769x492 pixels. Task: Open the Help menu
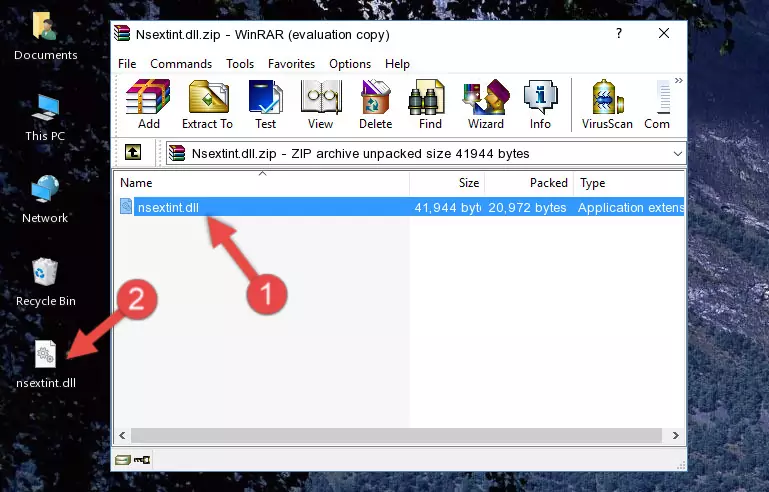coord(397,64)
